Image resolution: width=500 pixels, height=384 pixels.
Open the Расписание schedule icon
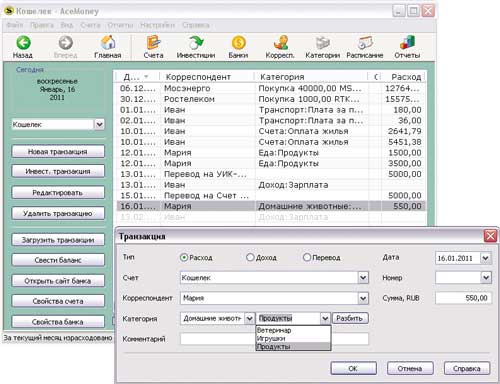[365, 43]
